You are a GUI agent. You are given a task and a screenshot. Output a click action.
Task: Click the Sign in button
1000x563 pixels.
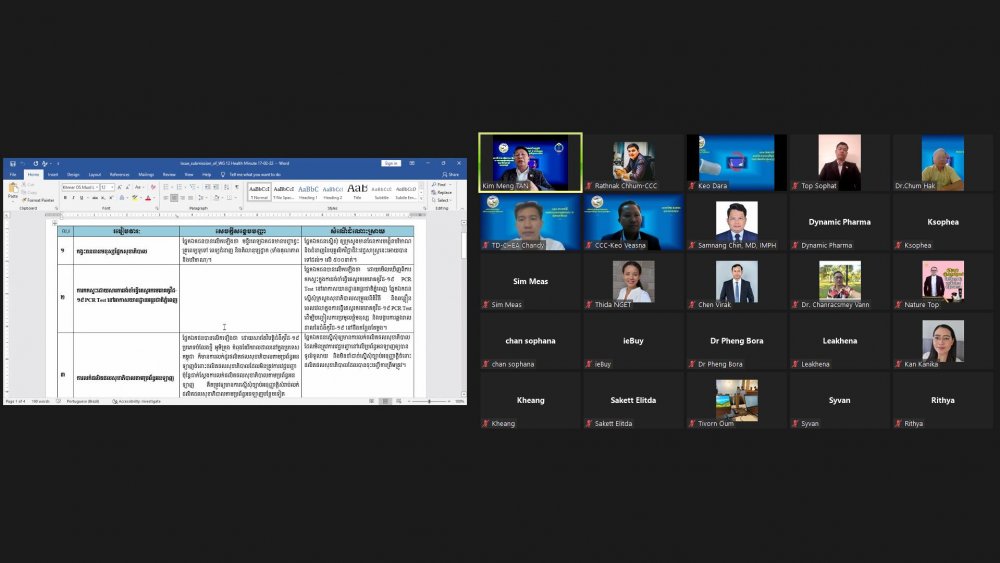click(391, 163)
